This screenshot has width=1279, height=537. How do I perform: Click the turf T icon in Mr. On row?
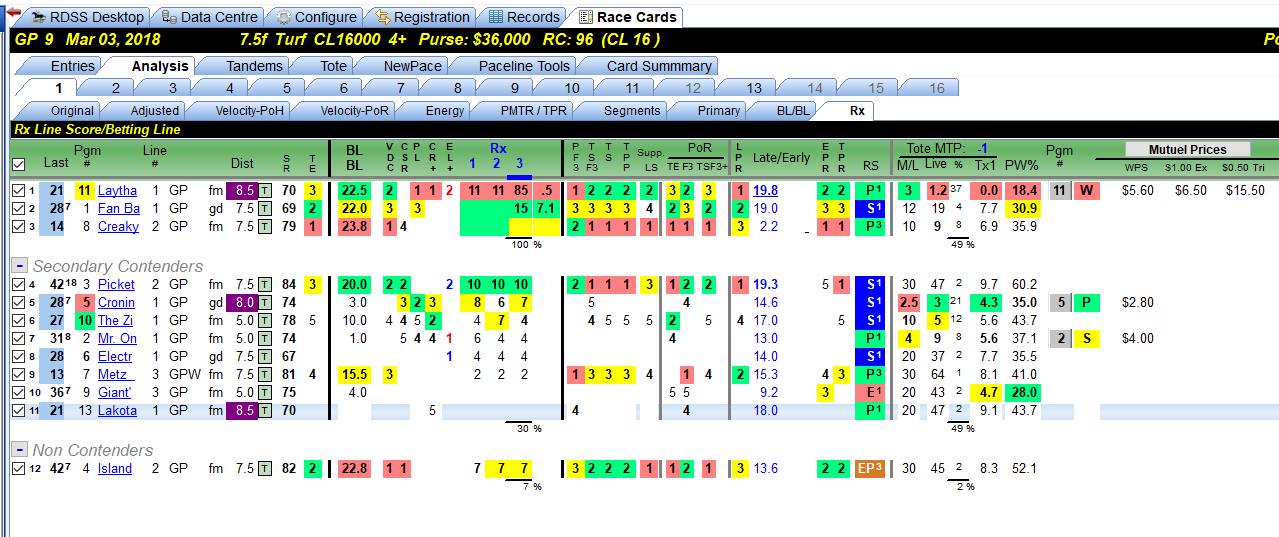pos(265,338)
